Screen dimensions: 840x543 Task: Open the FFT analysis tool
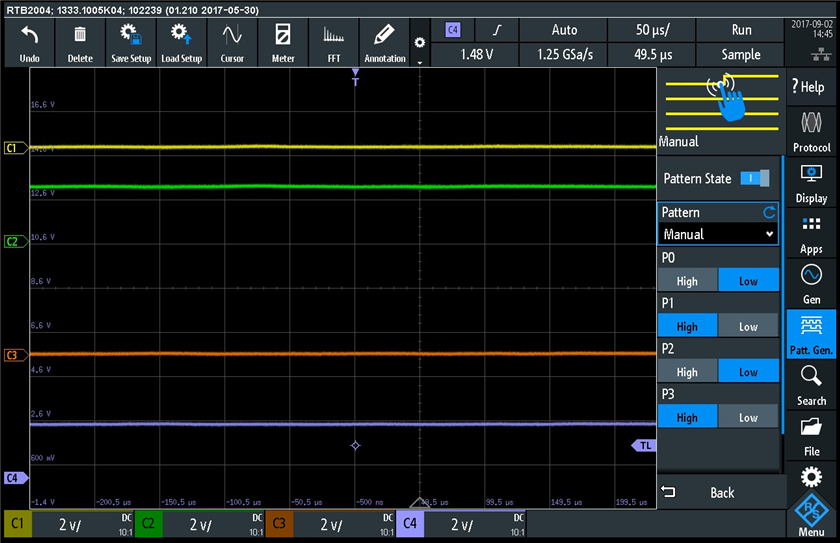click(x=334, y=43)
